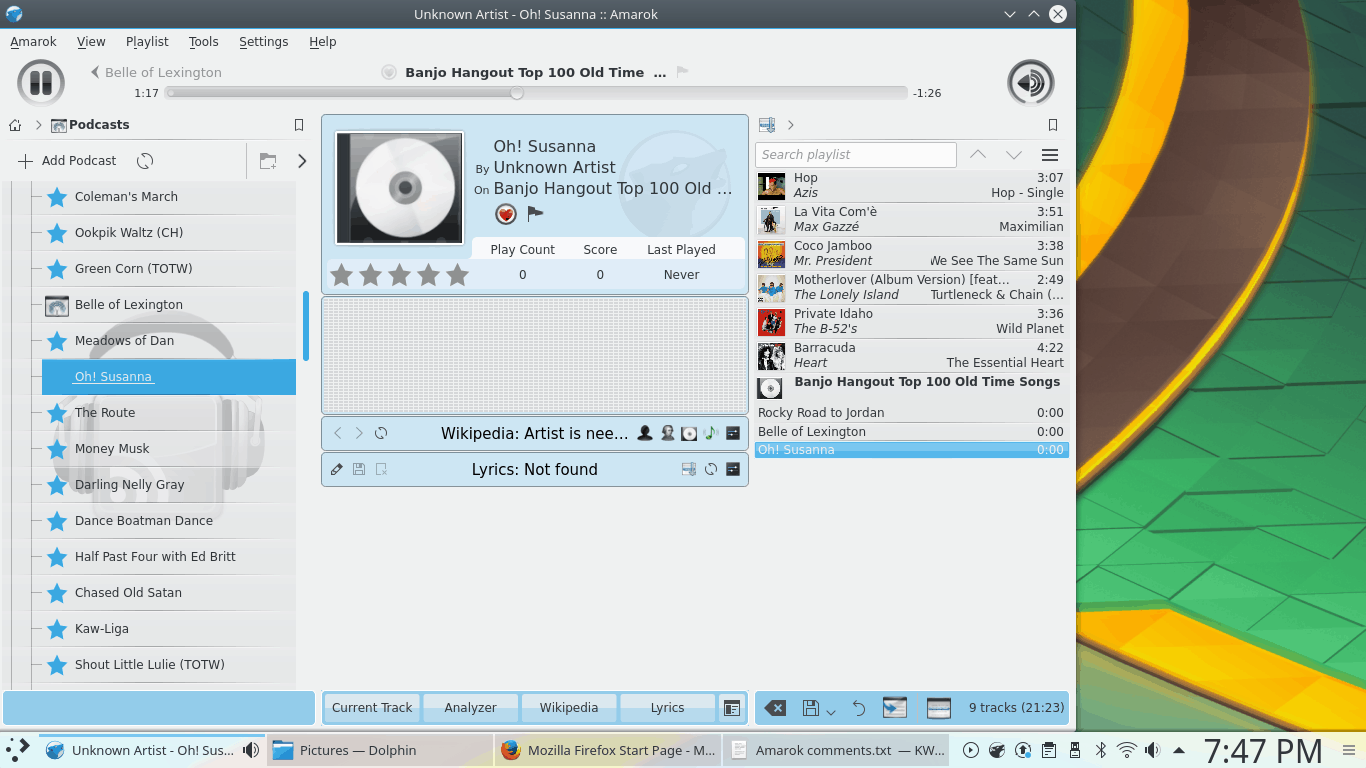Expand breadcrumb chevron before Podcasts
The image size is (1366, 768).
39,125
